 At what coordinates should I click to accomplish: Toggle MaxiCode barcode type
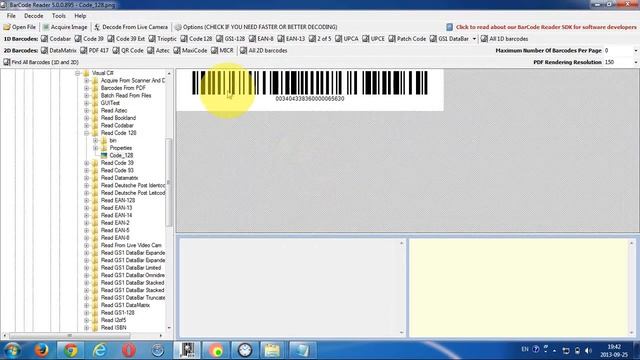tap(191, 51)
